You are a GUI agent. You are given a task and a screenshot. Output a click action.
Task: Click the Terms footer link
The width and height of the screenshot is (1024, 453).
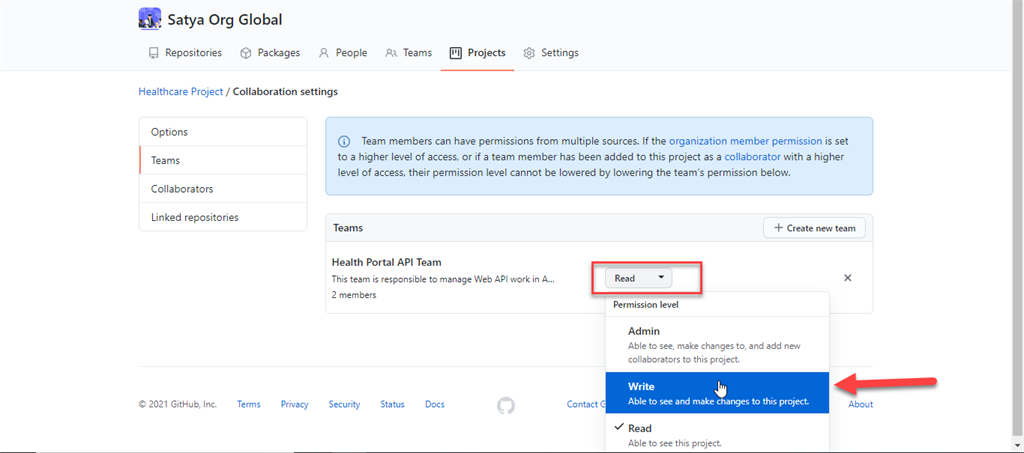point(249,404)
